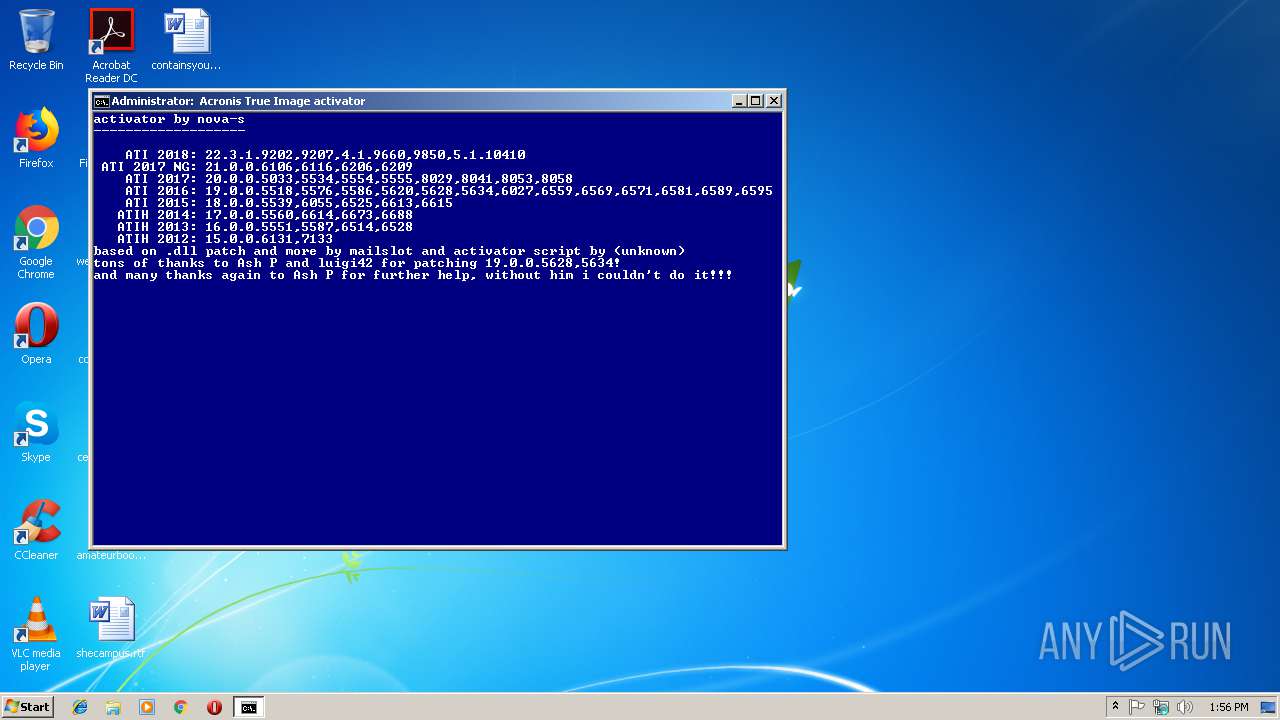1280x720 pixels.
Task: Open the clock showing 1:56 PM
Action: click(1228, 707)
